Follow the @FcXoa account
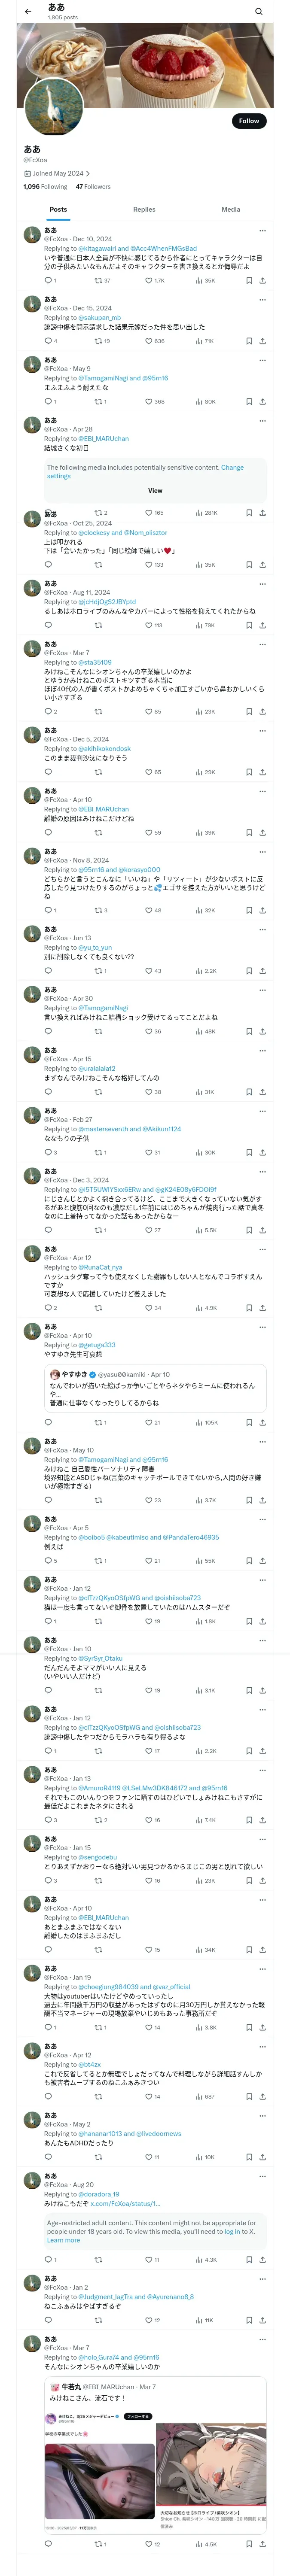 pos(248,121)
